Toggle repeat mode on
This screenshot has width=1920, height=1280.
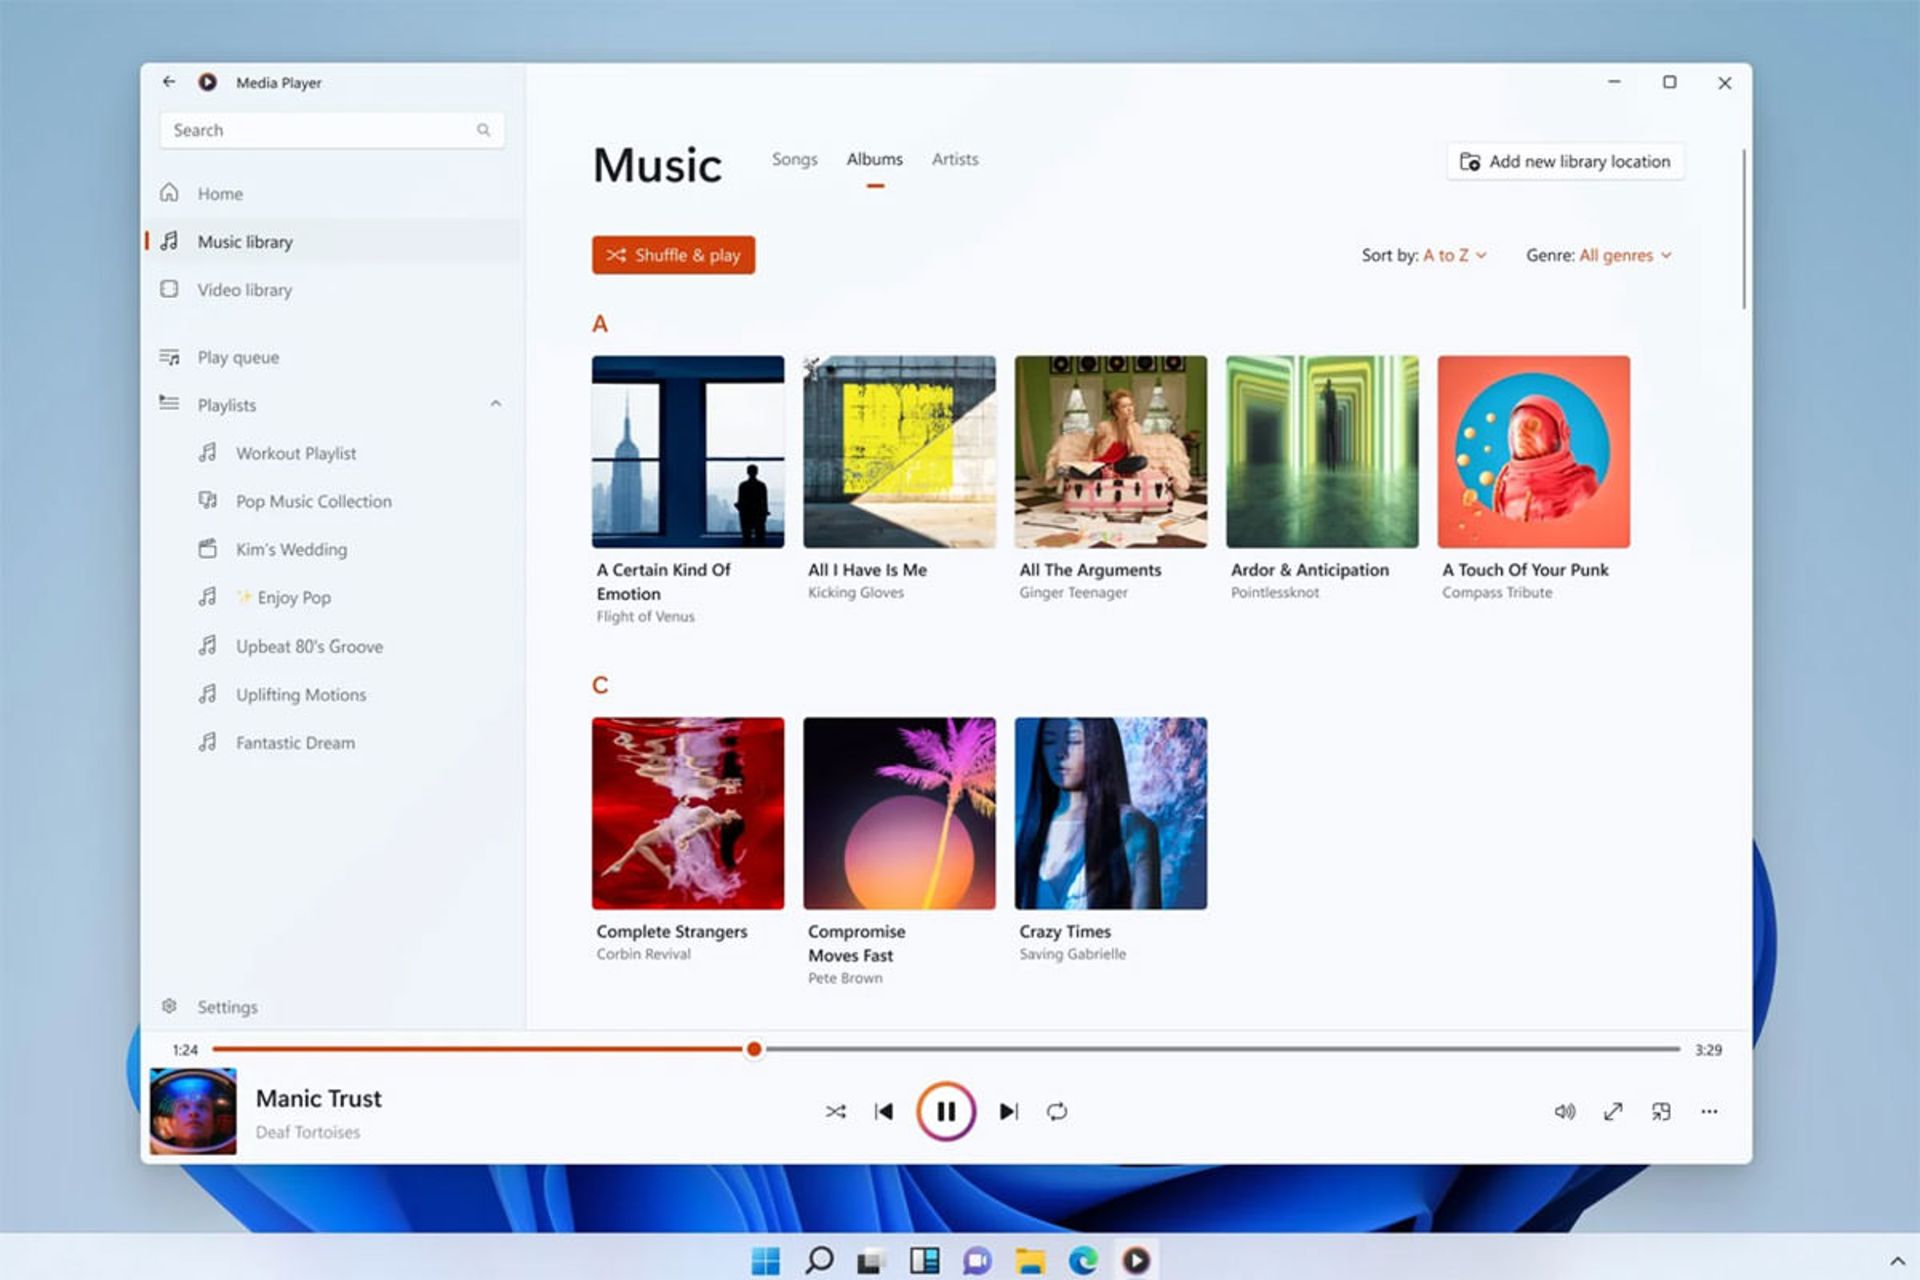[1057, 1112]
